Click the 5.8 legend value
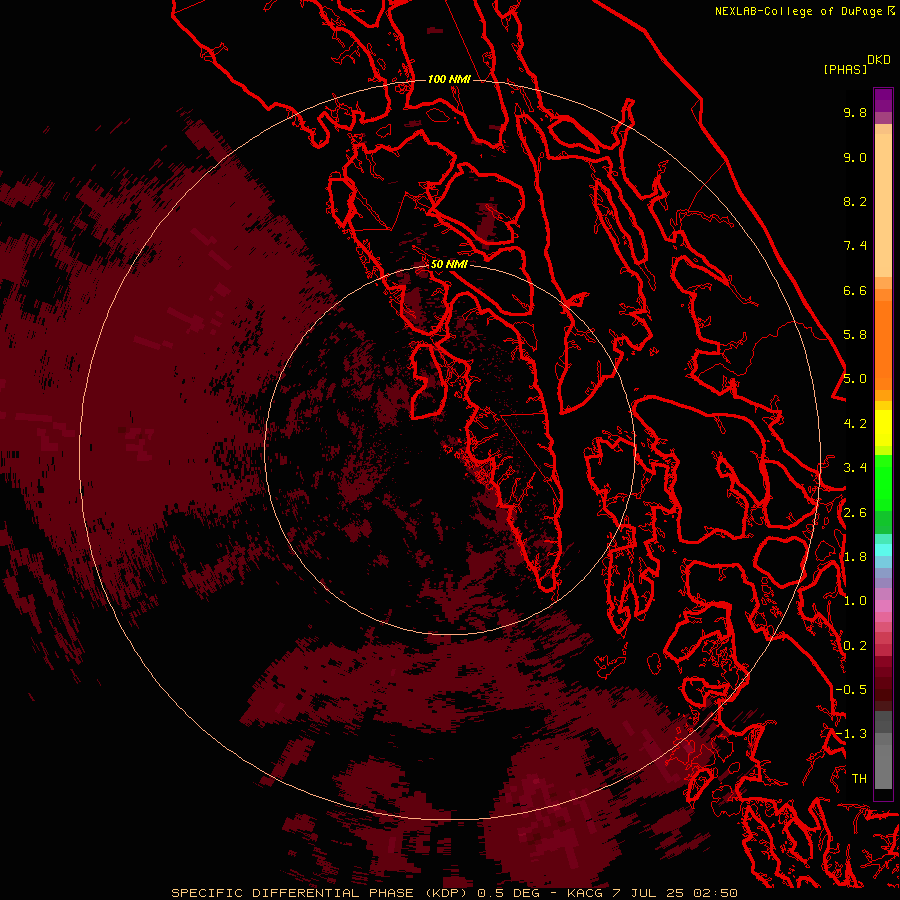This screenshot has width=900, height=900. 855,335
